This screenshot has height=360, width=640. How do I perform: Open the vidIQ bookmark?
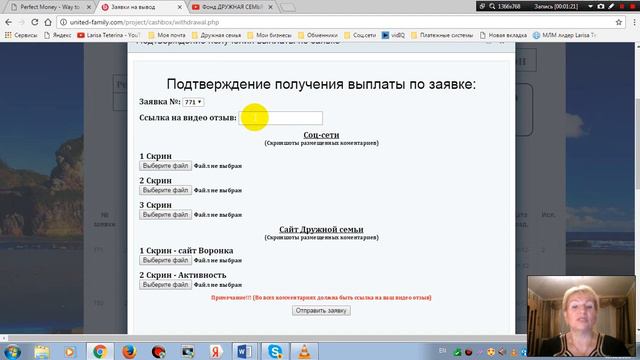[x=393, y=36]
